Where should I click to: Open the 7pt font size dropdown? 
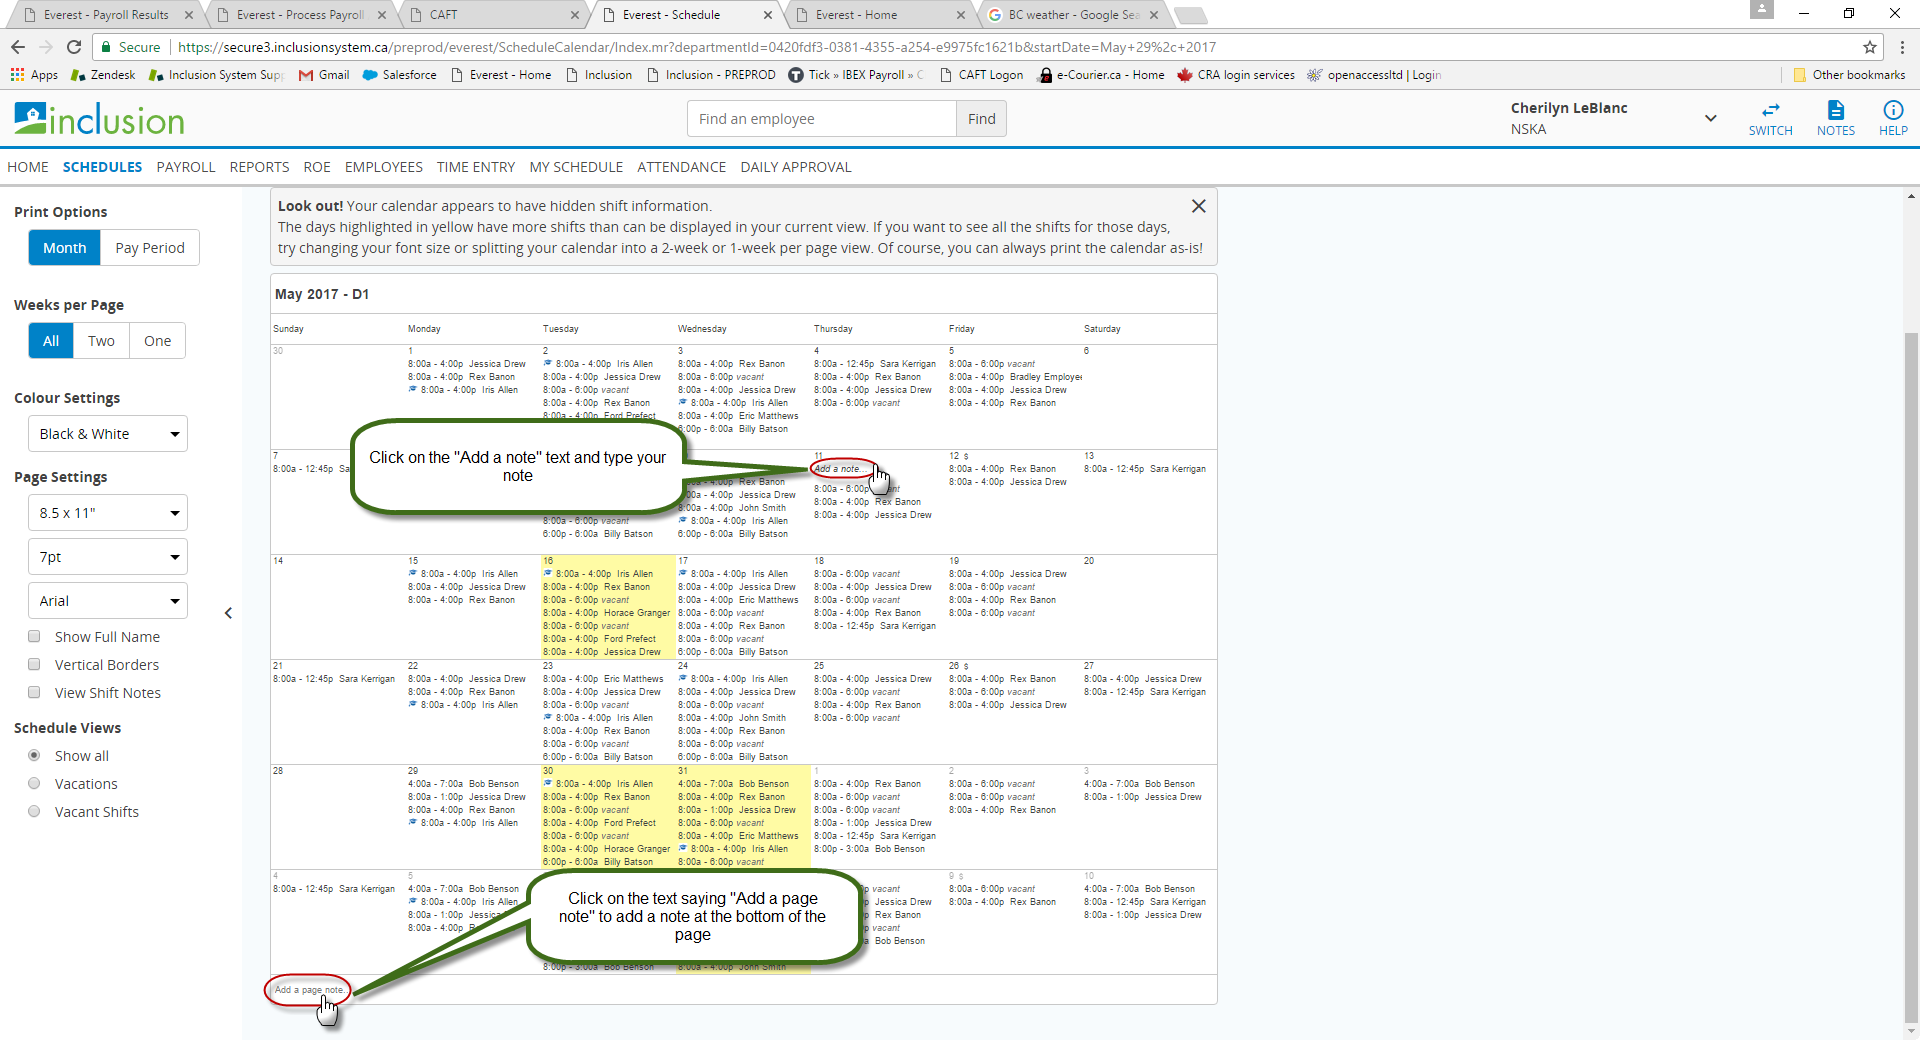pos(108,557)
